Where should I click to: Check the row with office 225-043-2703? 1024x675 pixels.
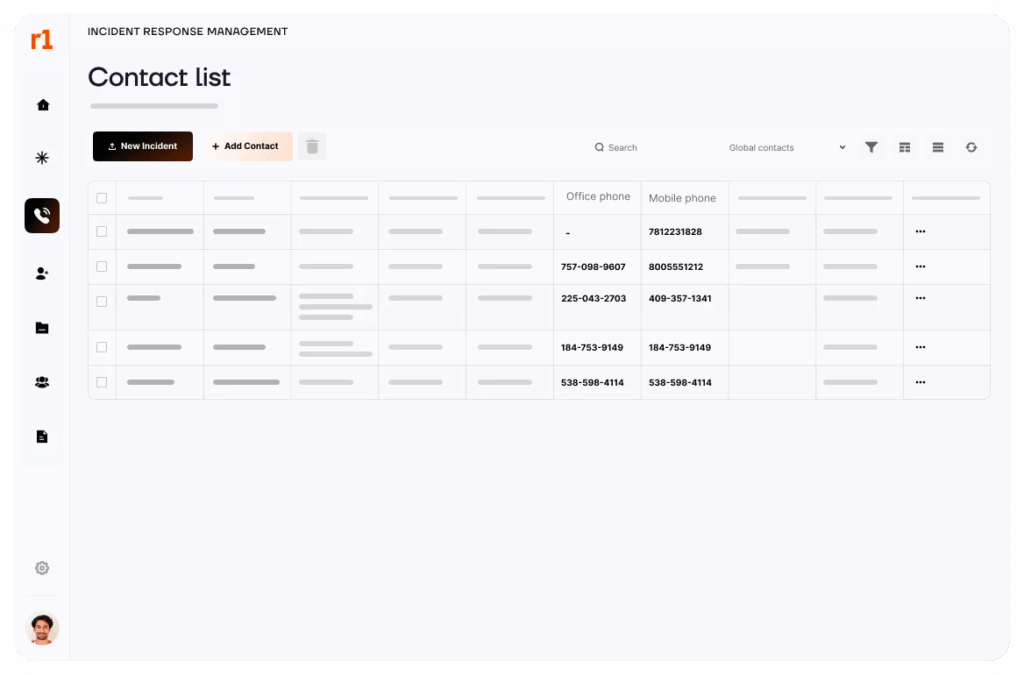tap(102, 302)
